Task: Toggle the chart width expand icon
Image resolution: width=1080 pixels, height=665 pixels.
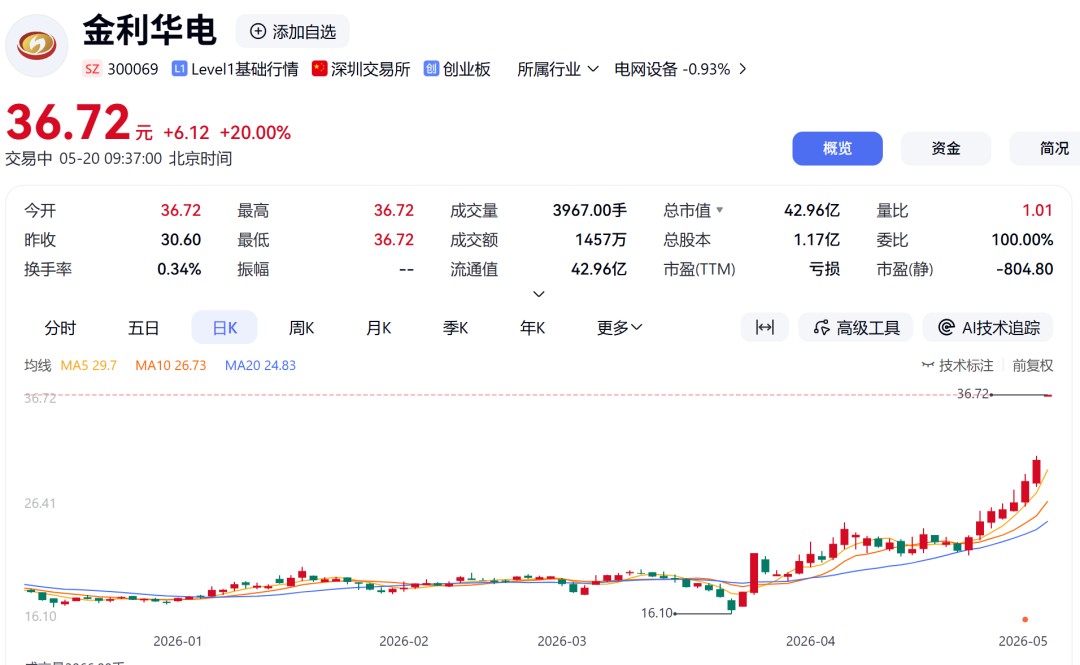Action: (x=765, y=327)
